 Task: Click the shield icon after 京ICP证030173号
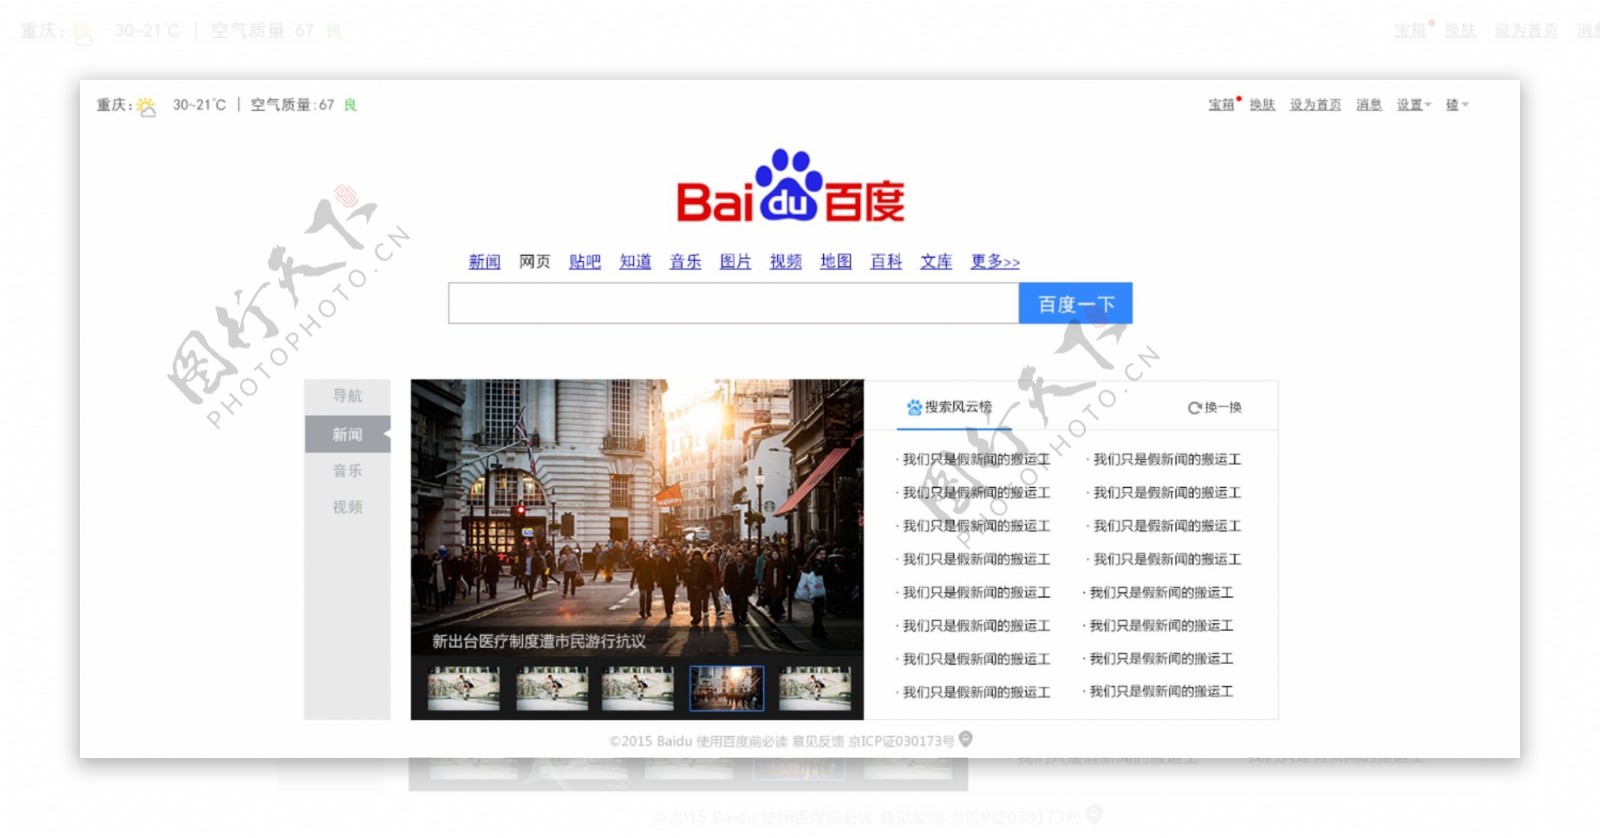pos(965,739)
